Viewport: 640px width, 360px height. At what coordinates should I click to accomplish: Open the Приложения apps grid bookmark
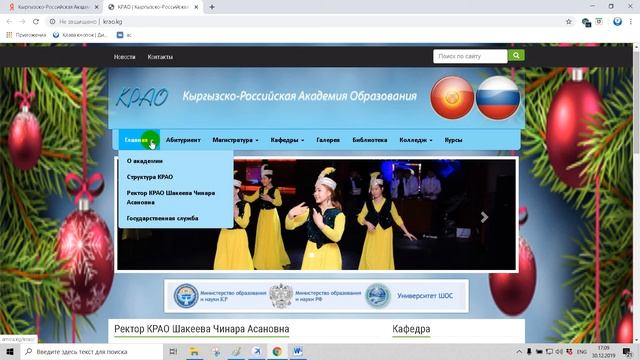pos(26,35)
